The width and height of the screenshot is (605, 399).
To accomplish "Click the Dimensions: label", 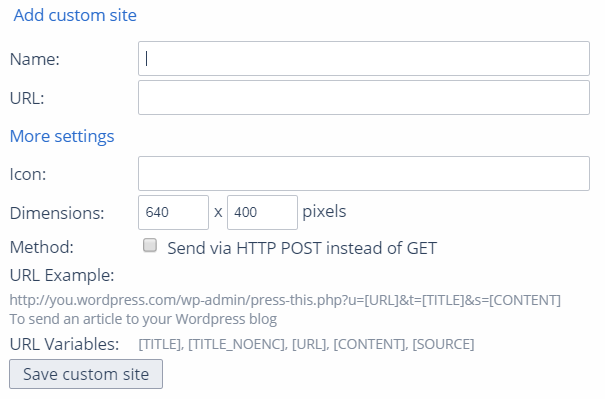I will pos(57,213).
